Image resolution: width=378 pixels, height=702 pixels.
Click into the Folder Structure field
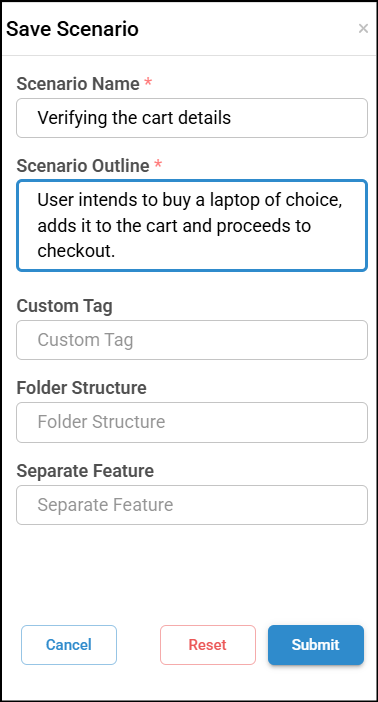(192, 422)
